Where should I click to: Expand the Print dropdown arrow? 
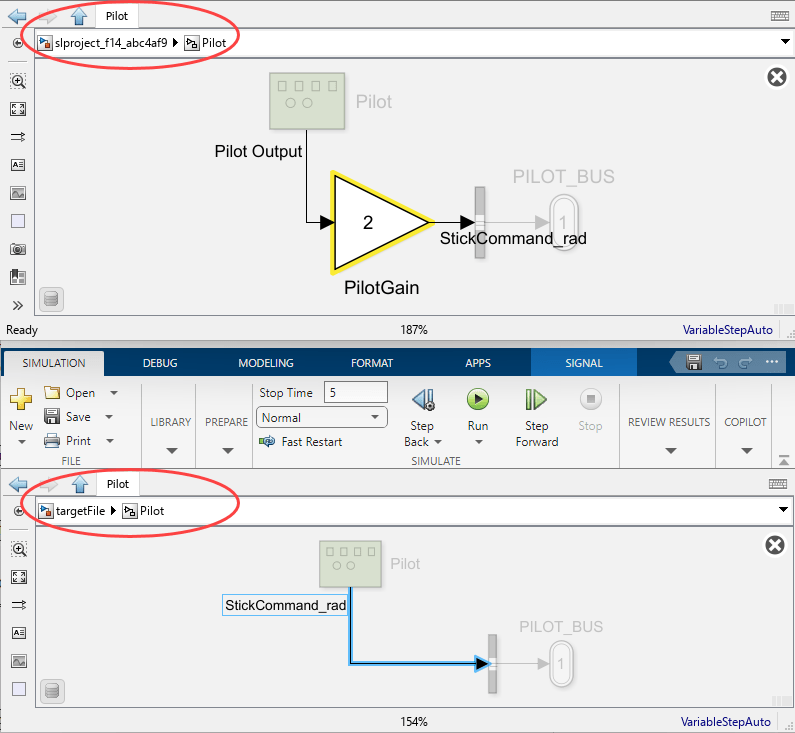tap(110, 441)
